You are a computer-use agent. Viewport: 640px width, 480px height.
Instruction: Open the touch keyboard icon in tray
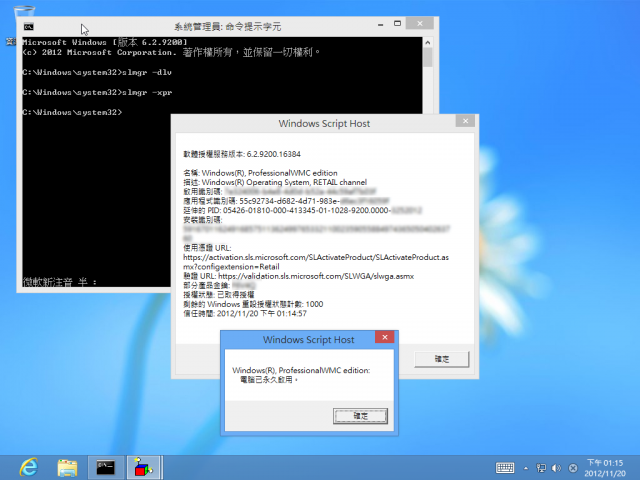point(505,468)
